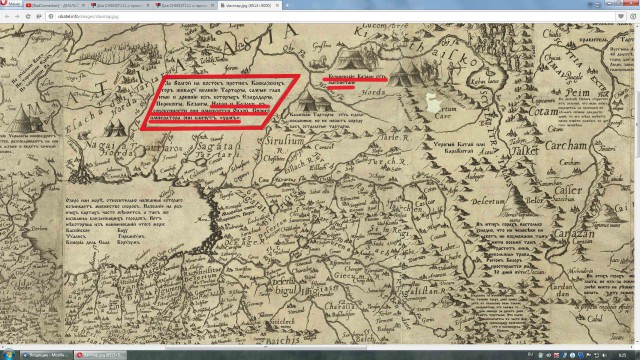
Task: Click the 'Desertum' label near Belor
Action: click(x=488, y=202)
